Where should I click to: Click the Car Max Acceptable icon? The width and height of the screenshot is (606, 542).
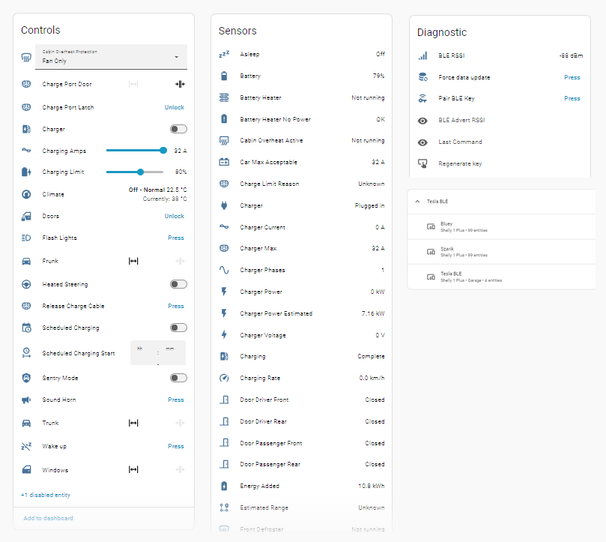pyautogui.click(x=224, y=162)
